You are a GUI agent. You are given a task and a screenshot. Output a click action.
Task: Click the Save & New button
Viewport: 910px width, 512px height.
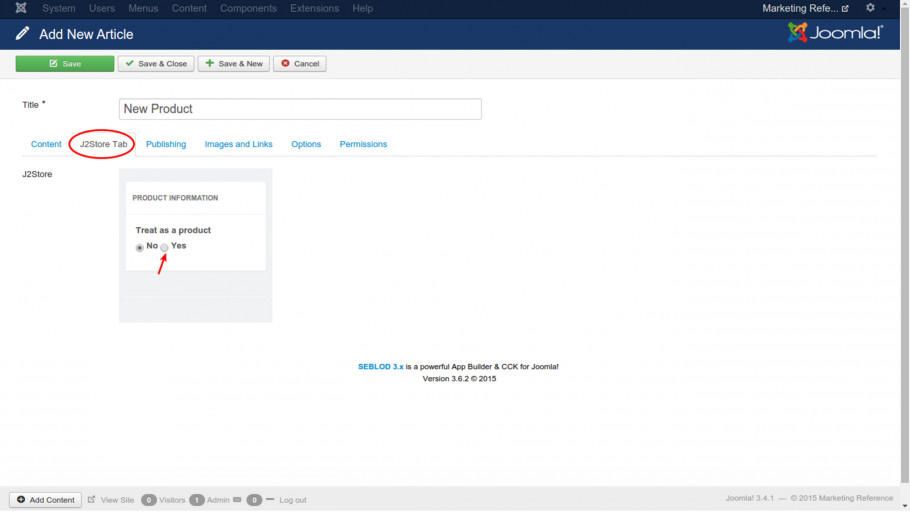coord(234,63)
